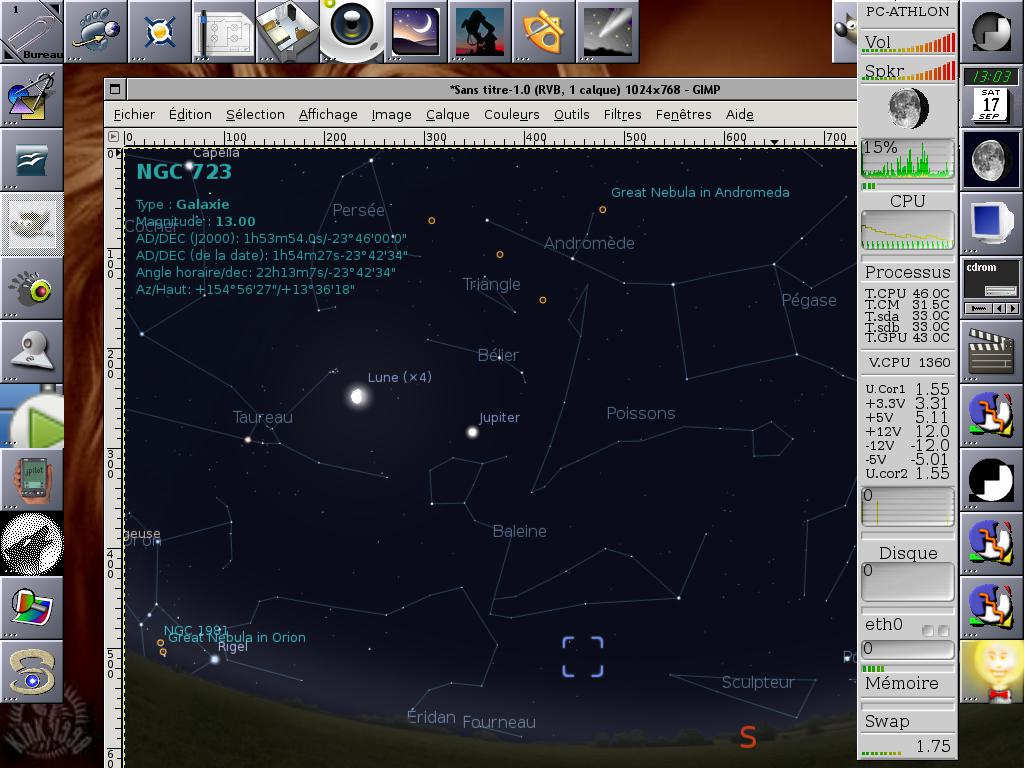Open the Image menu

tap(391, 114)
